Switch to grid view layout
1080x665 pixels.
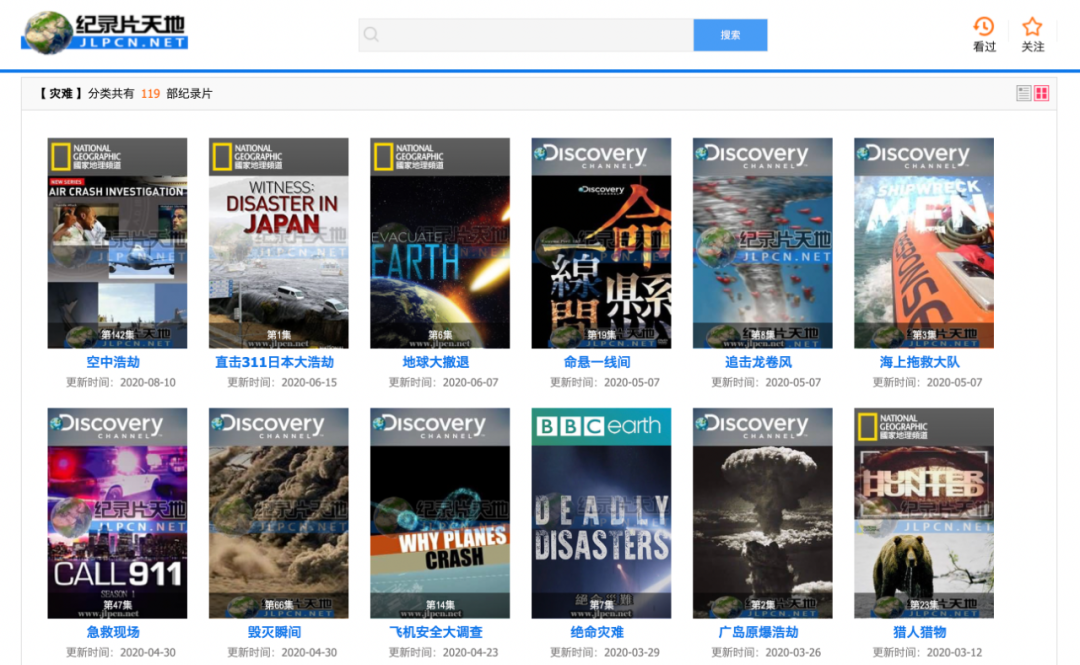[1041, 93]
